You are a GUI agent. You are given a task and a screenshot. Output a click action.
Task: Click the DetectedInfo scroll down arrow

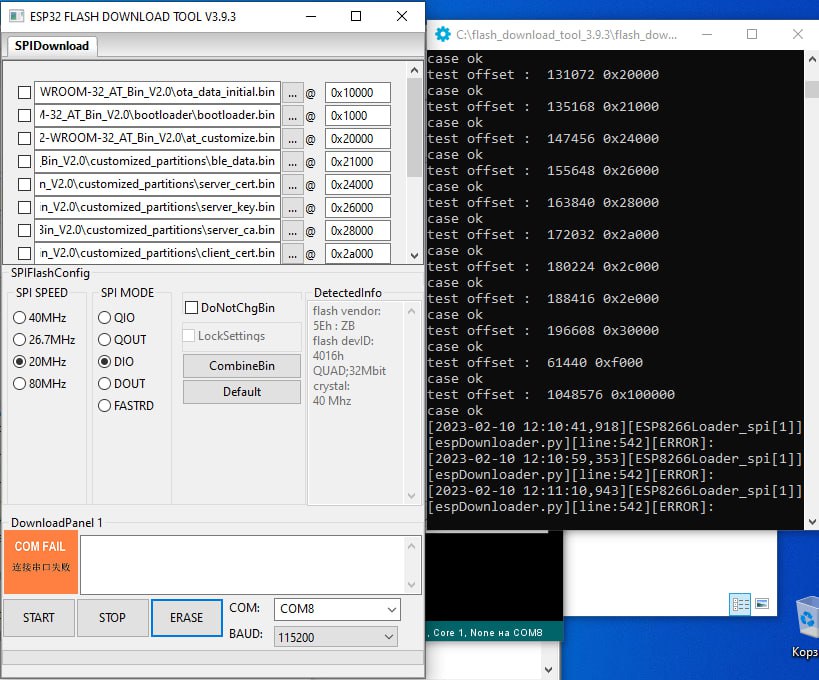pyautogui.click(x=411, y=496)
